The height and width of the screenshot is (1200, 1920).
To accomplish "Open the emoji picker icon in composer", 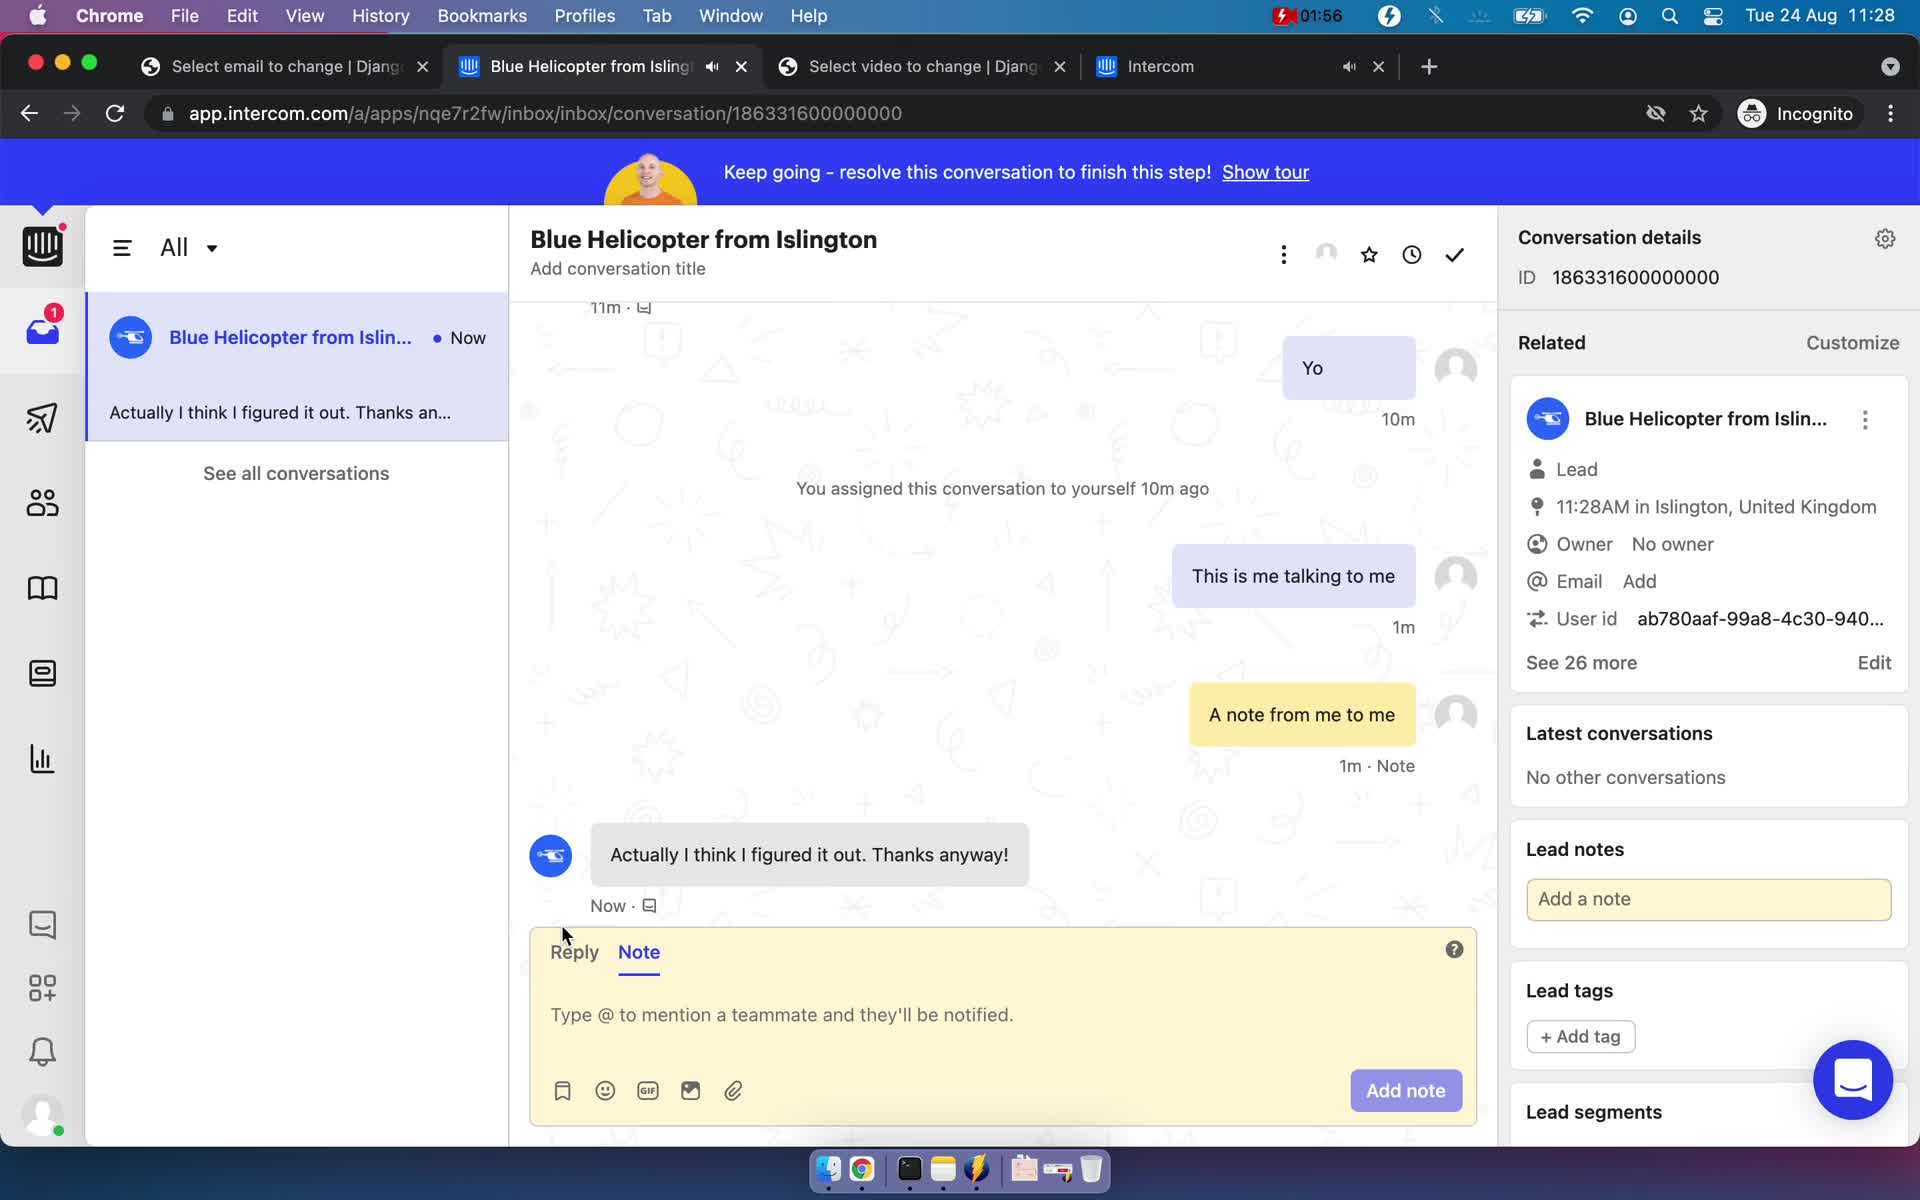I will coord(604,1091).
